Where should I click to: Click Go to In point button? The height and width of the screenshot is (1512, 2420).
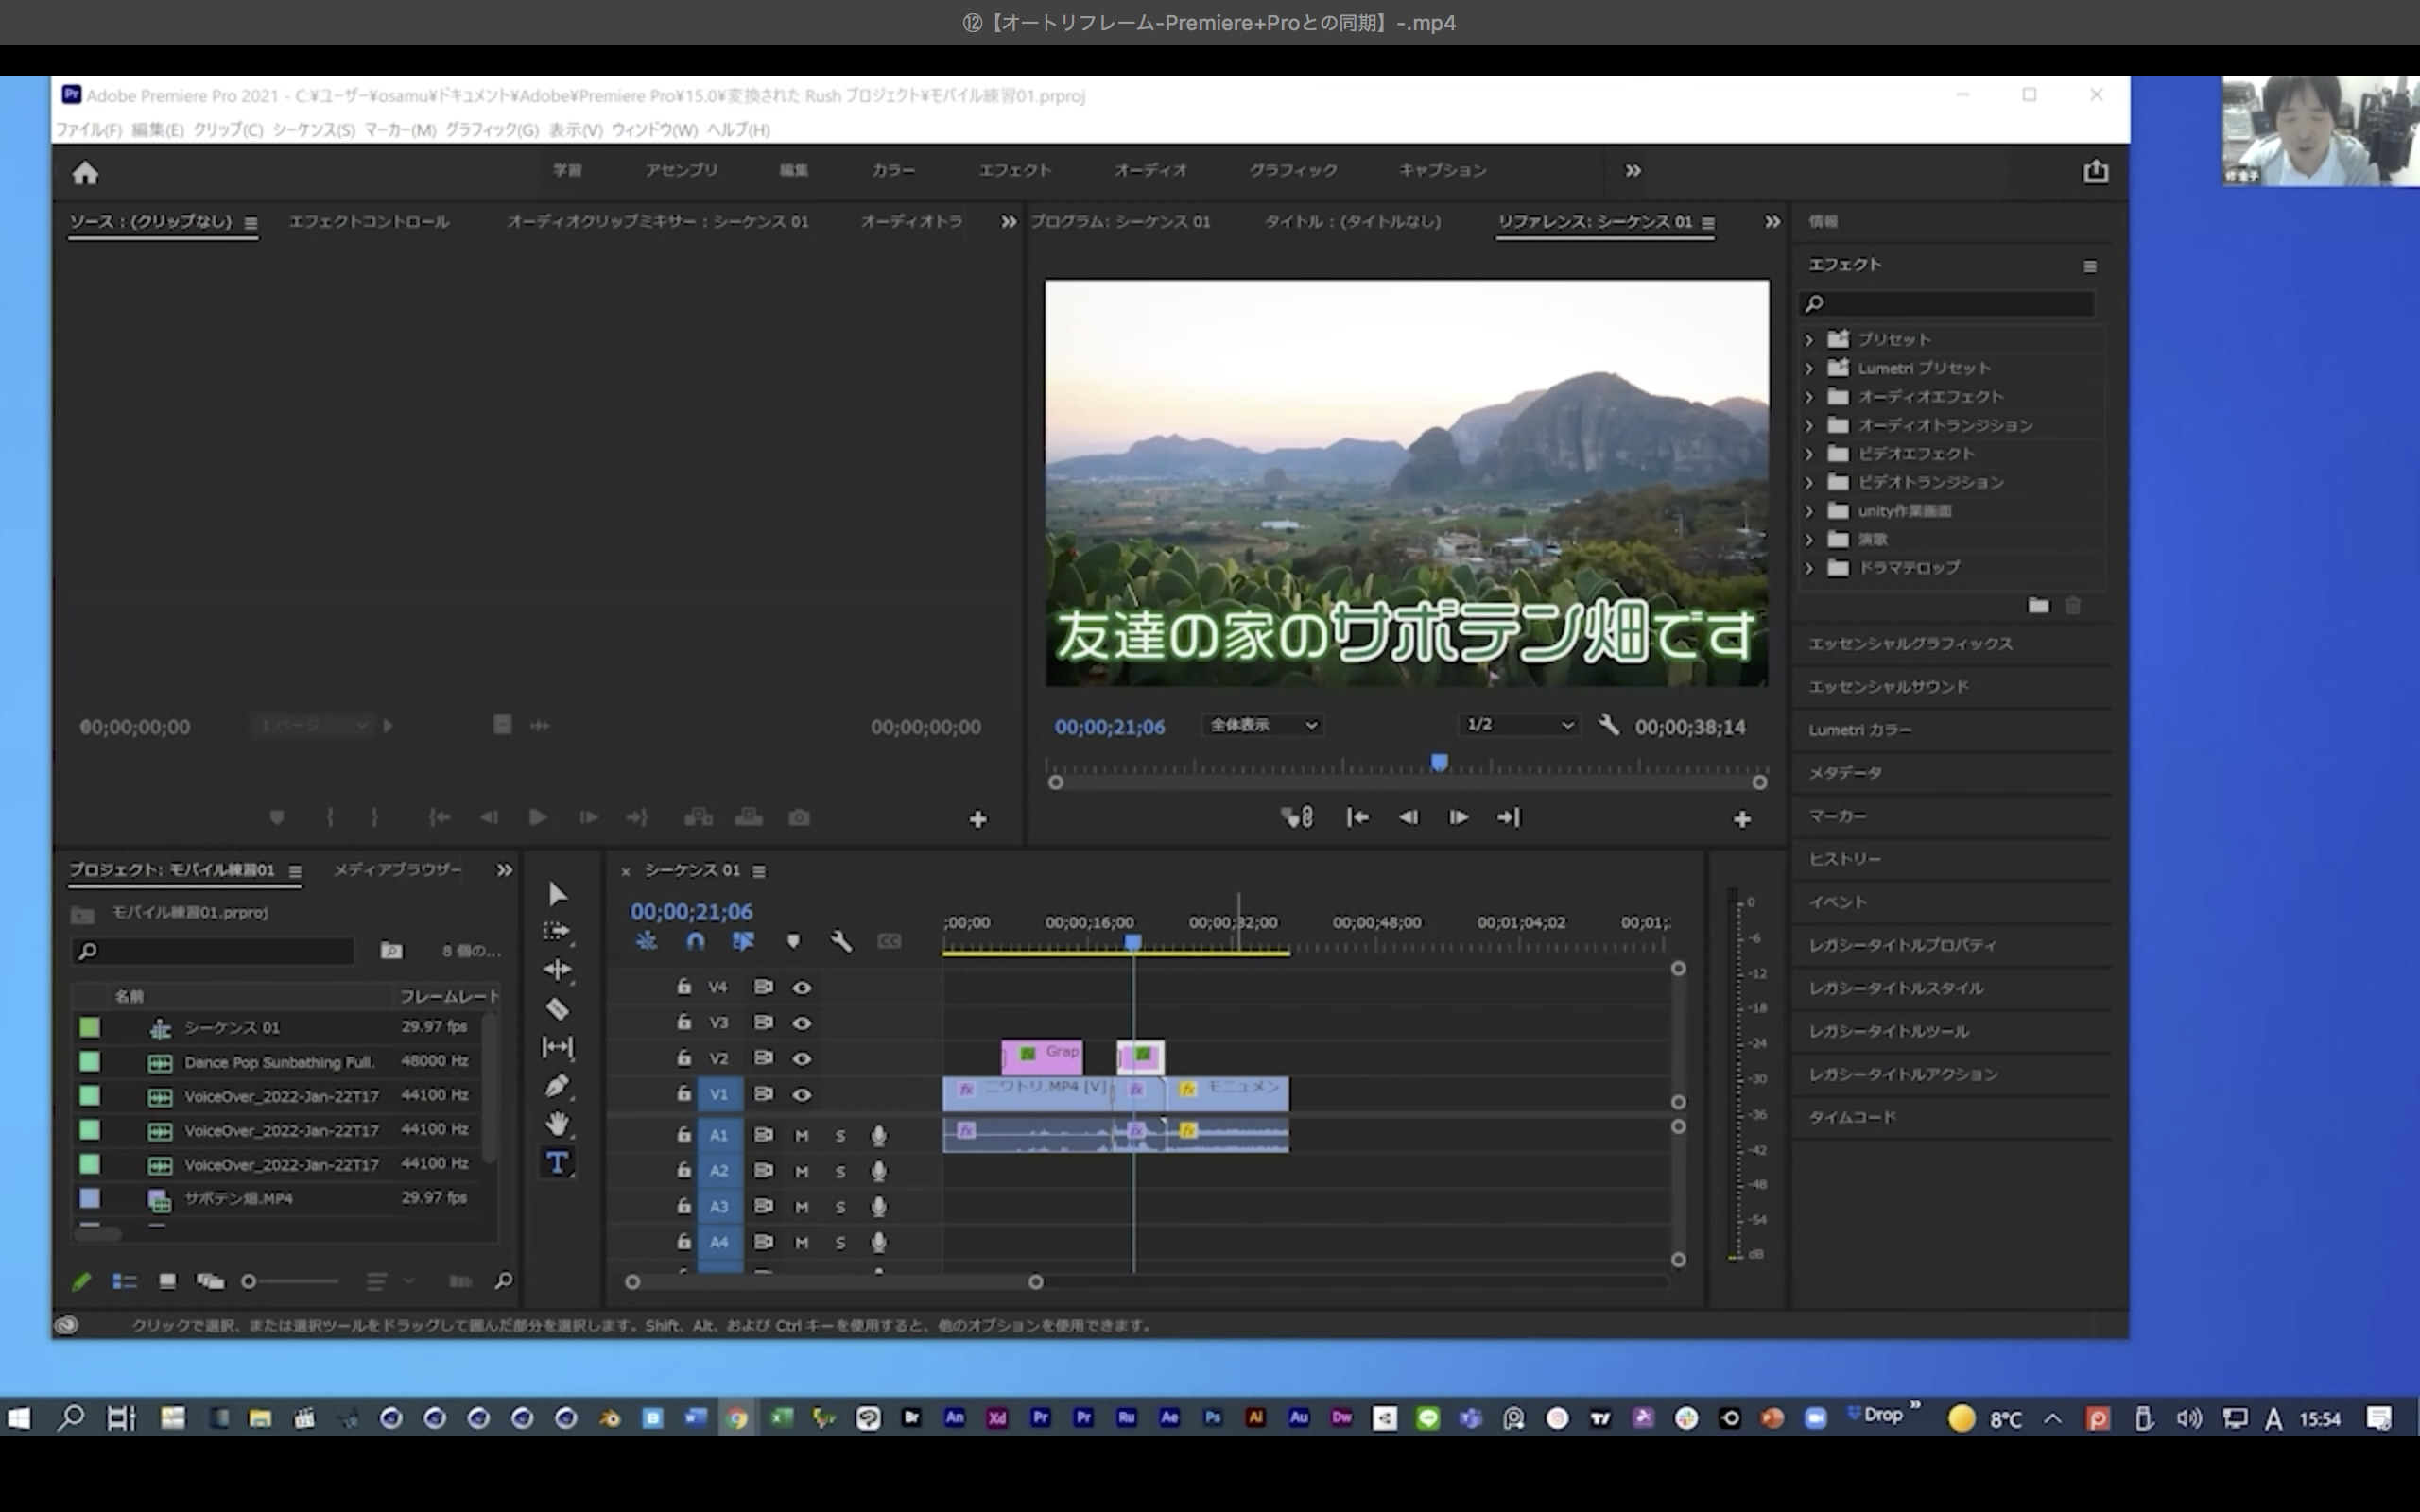click(x=1357, y=818)
